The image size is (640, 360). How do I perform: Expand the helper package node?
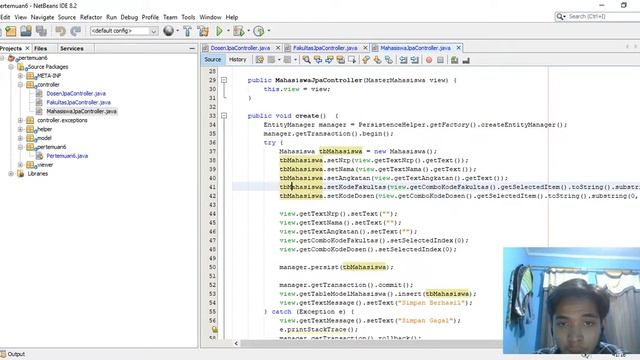click(20, 129)
